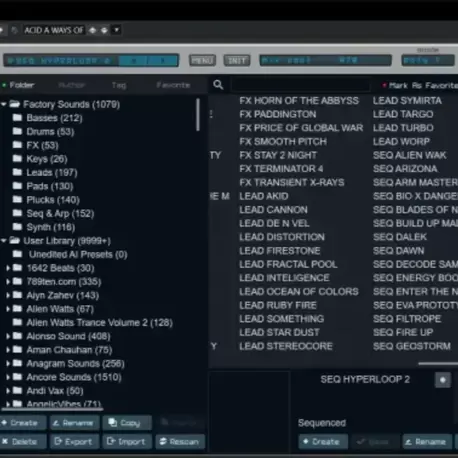Image resolution: width=458 pixels, height=458 pixels.
Task: Click the INIT button
Action: click(x=237, y=61)
